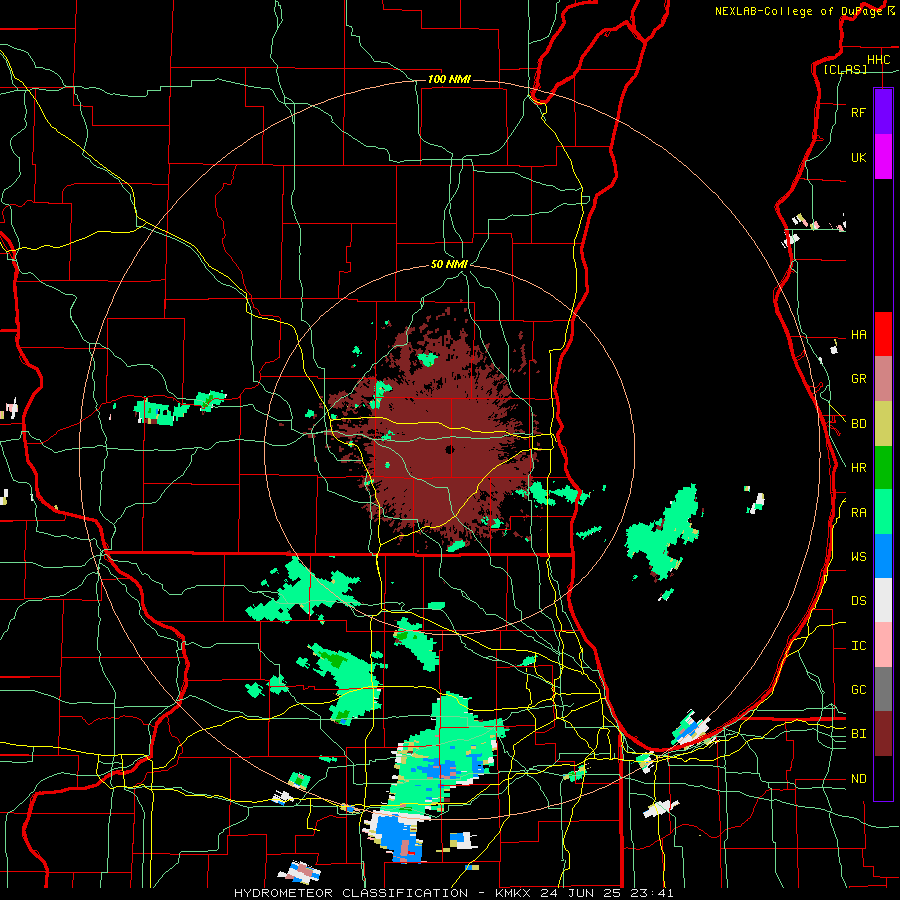Click the 'IC' legend label
This screenshot has height=900, width=900.
point(858,646)
